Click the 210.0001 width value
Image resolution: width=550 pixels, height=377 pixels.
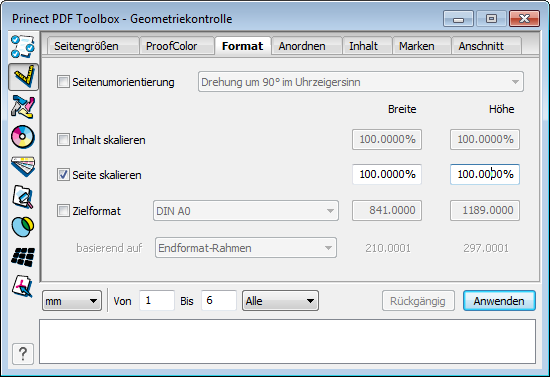(388, 248)
